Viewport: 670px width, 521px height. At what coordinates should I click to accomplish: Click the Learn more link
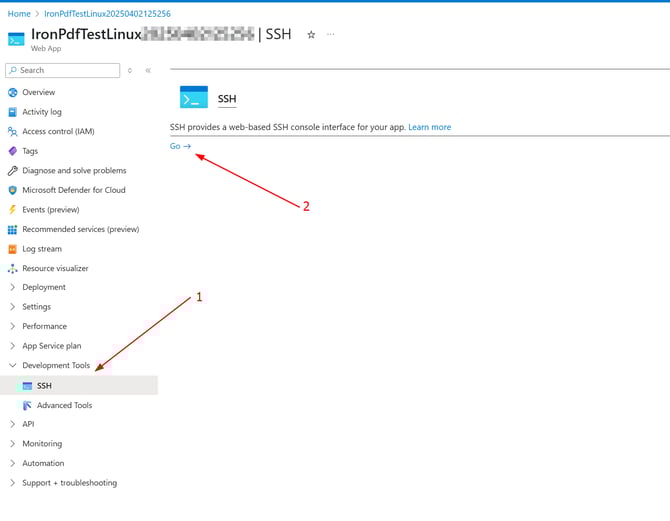point(429,127)
